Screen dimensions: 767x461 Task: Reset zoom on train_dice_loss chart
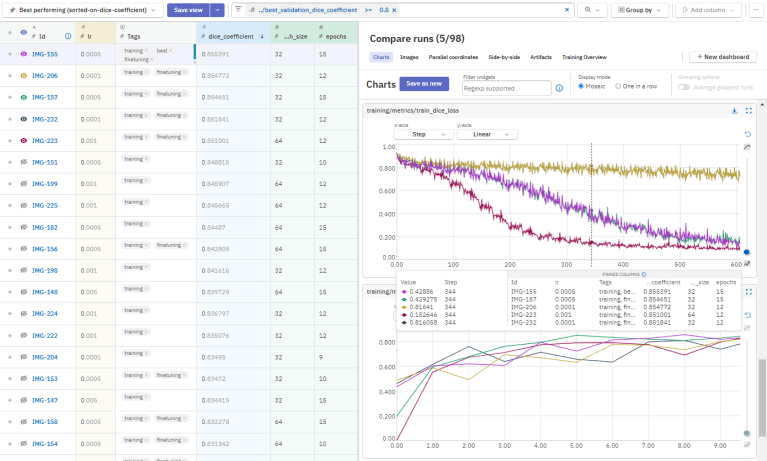[747, 134]
